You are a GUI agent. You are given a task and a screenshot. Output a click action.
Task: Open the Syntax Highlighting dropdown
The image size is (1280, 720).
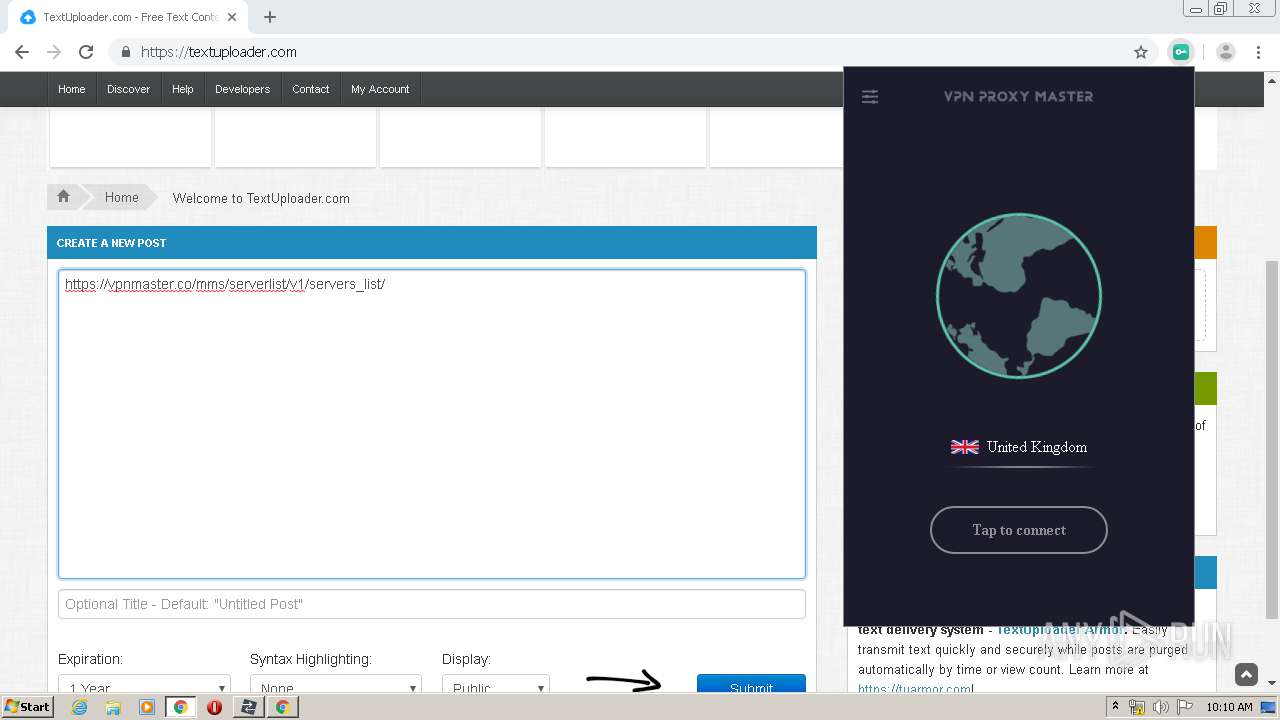coord(336,686)
